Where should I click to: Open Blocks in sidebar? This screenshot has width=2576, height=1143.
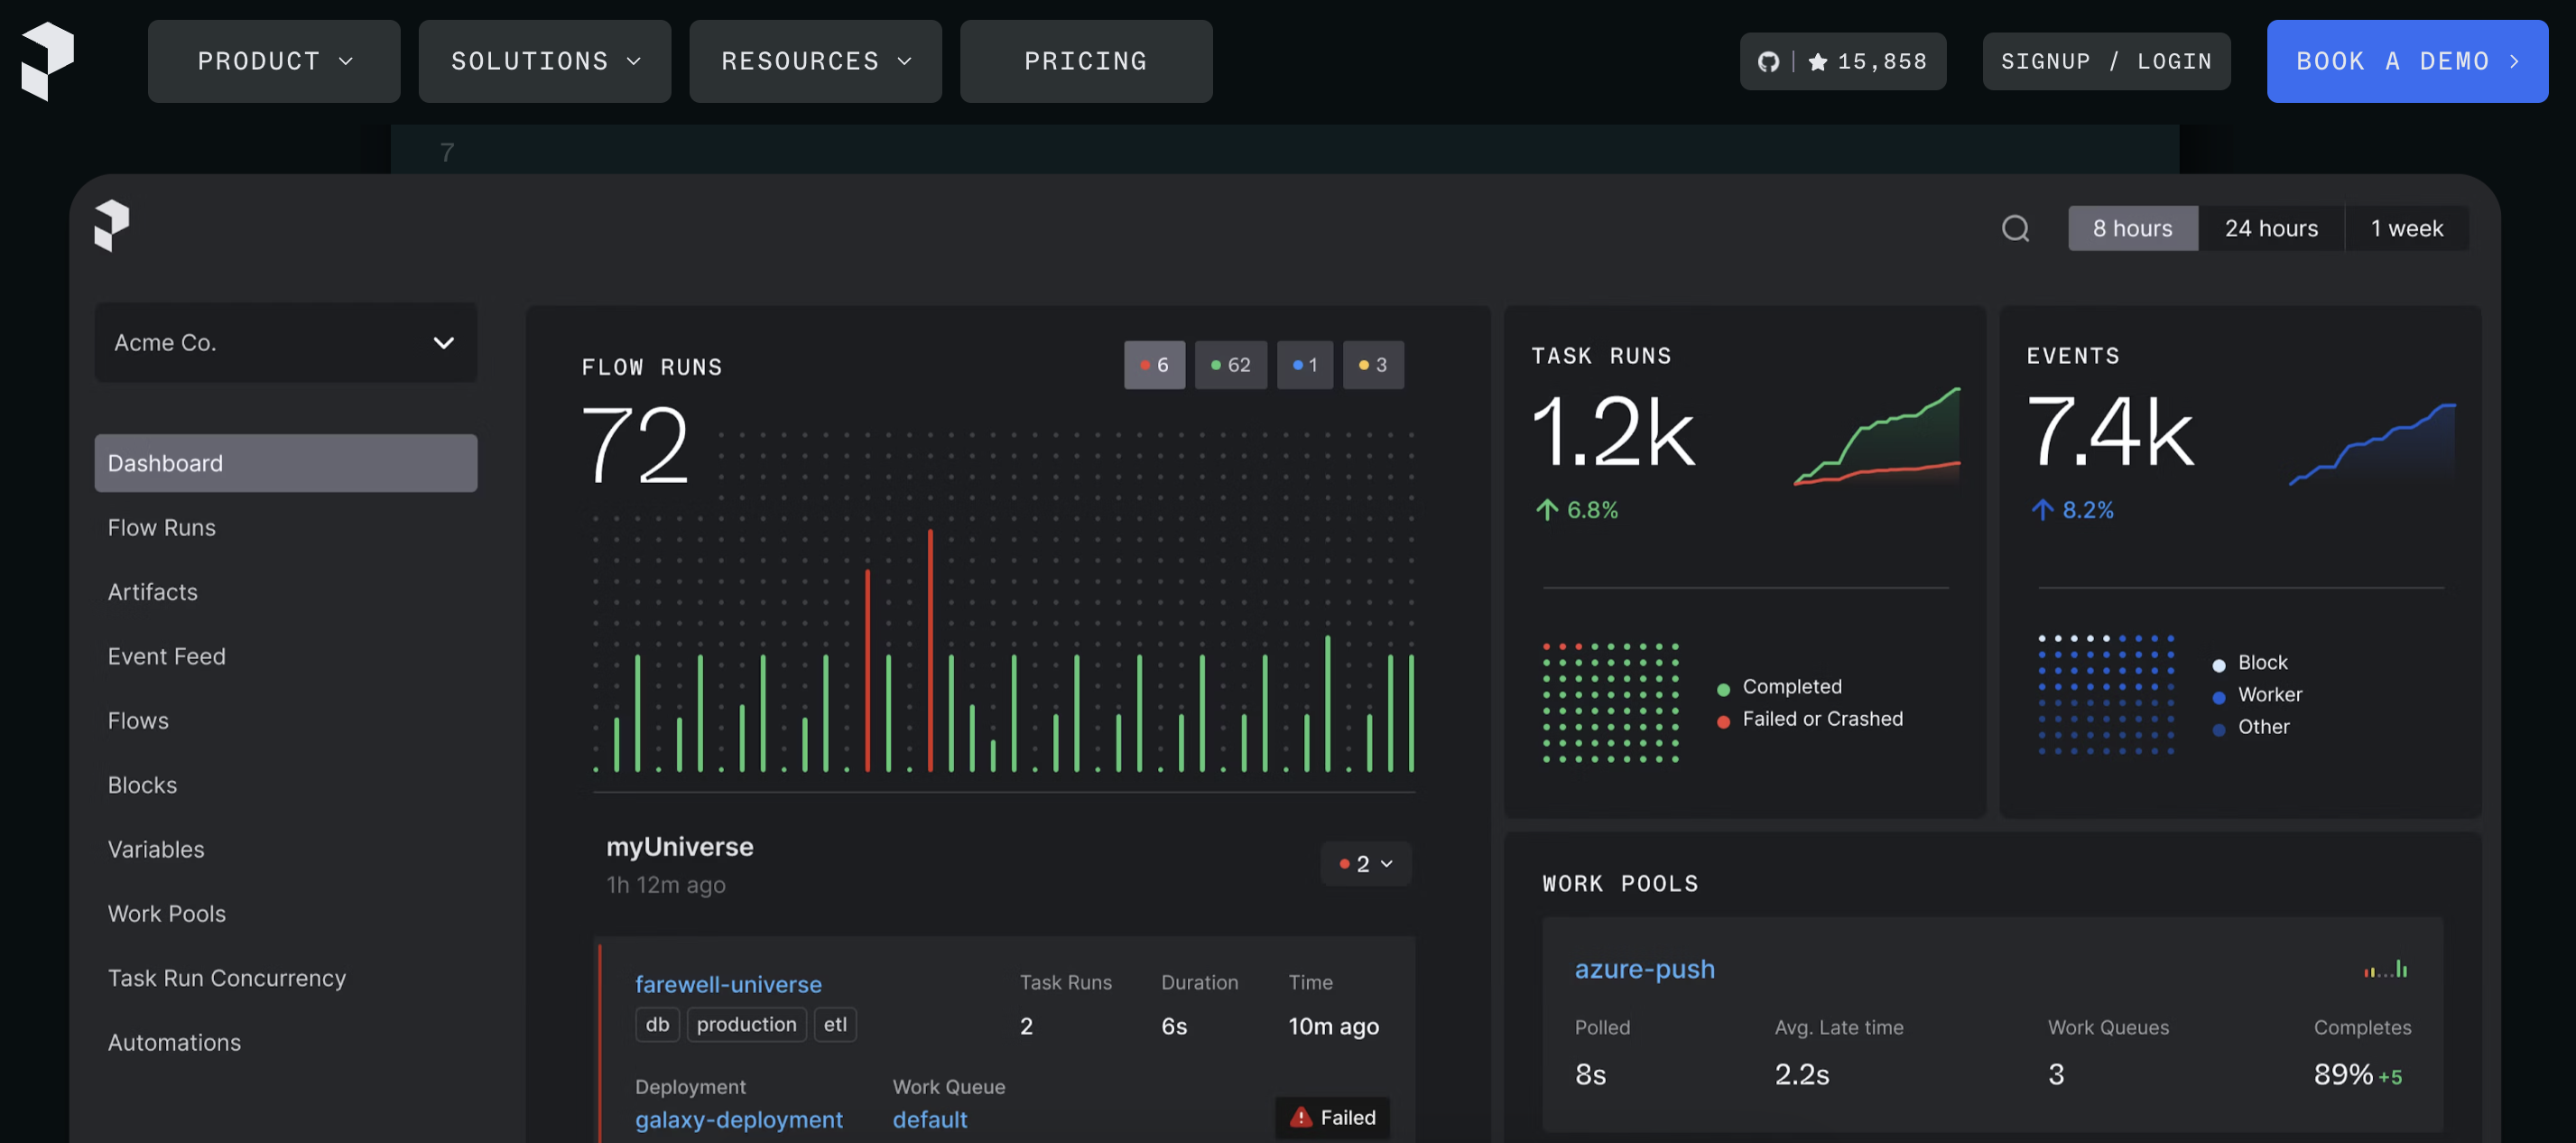[x=142, y=785]
